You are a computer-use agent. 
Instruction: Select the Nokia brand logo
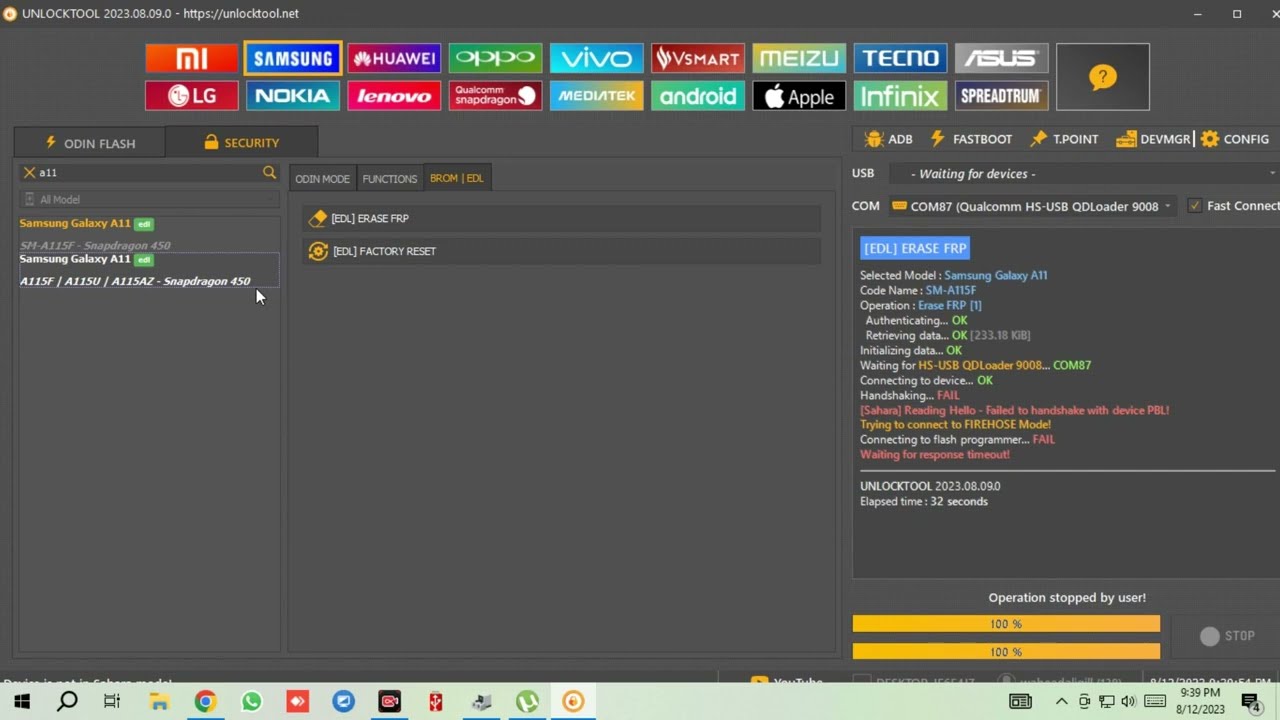point(293,96)
